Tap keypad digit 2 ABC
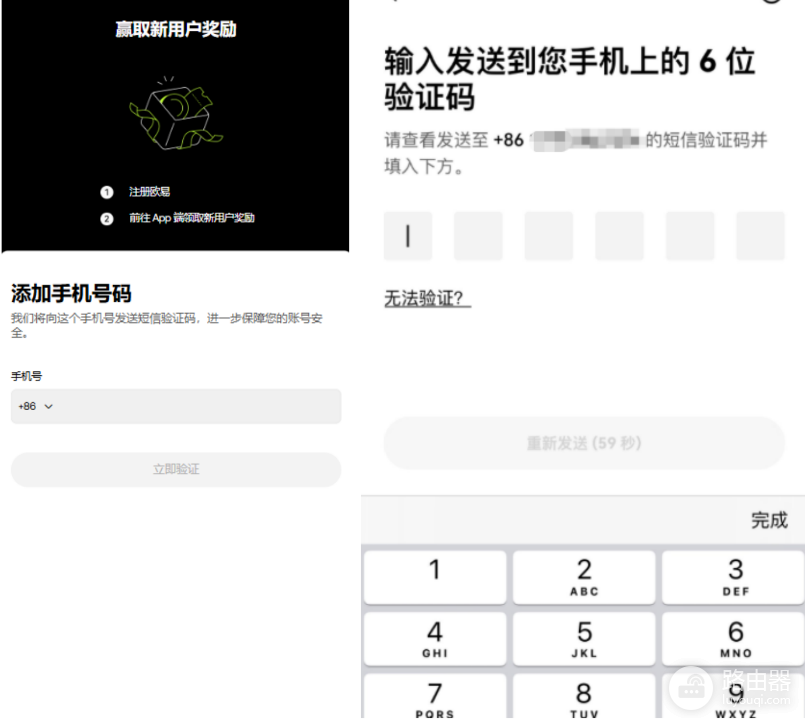809x728 pixels. (584, 577)
